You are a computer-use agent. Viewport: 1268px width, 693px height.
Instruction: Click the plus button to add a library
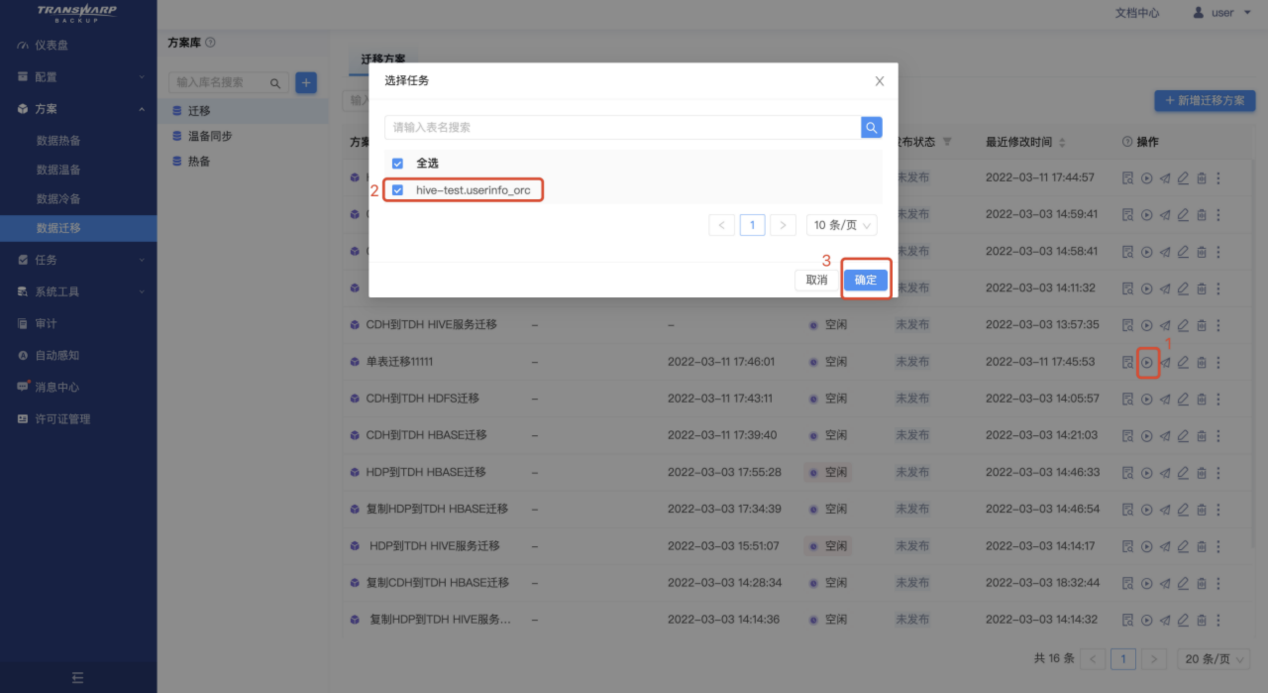click(x=306, y=83)
